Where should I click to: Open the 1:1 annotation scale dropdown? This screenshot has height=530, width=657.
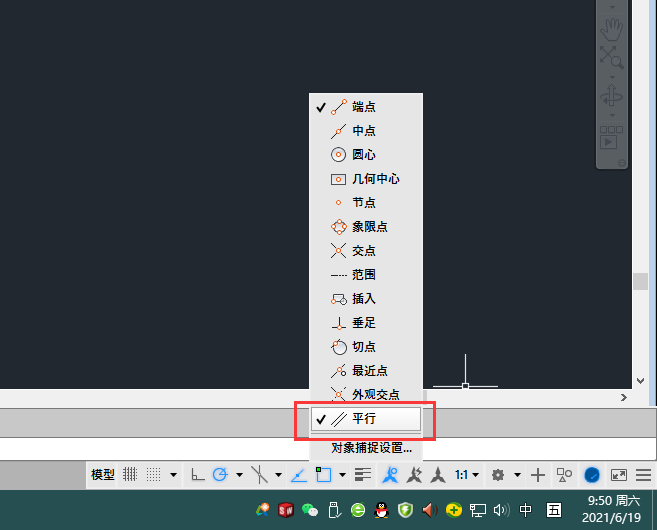(x=467, y=475)
